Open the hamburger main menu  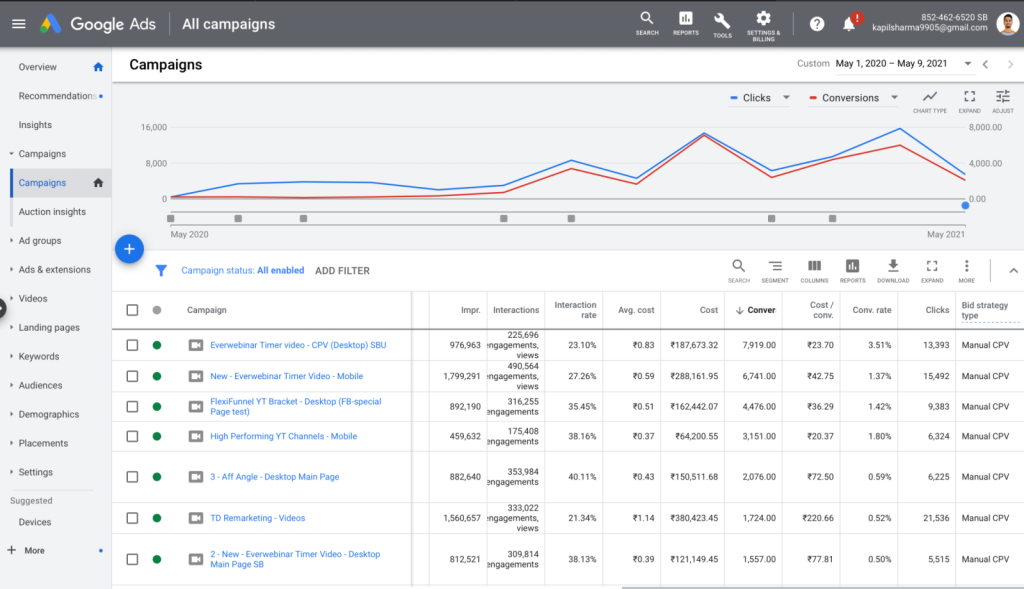[19, 24]
